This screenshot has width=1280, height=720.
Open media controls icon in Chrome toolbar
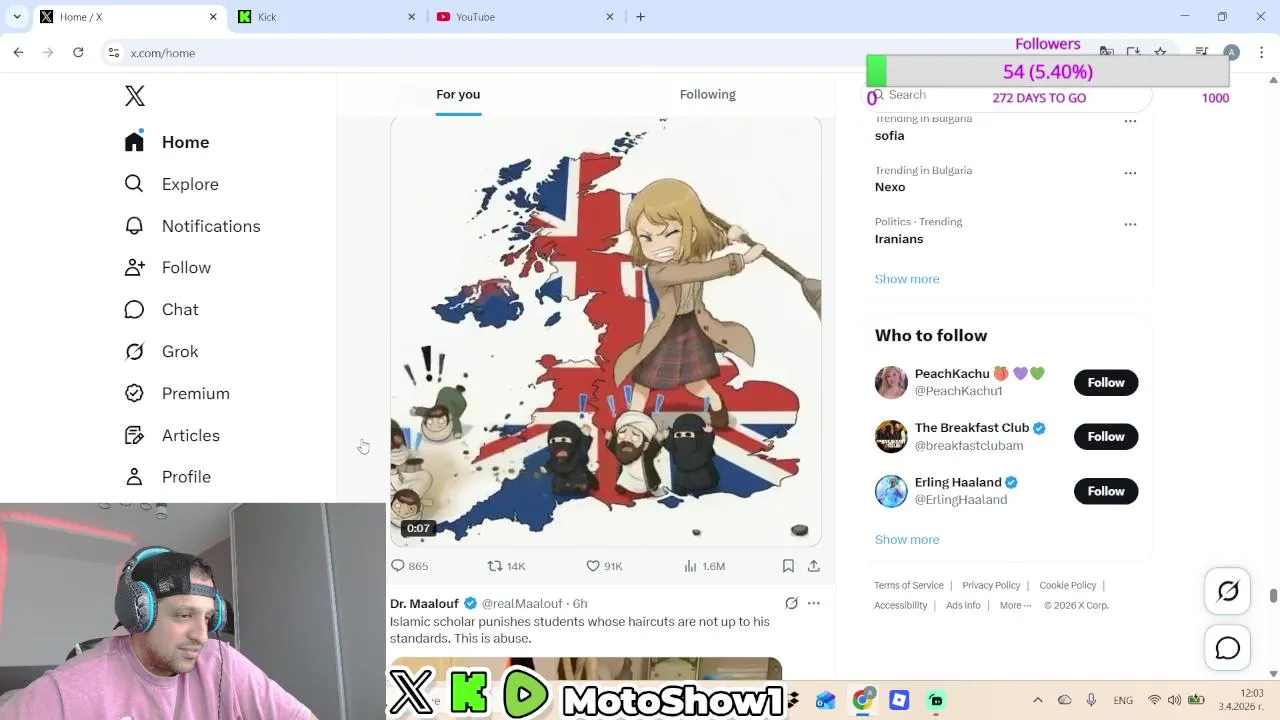(x=1202, y=52)
